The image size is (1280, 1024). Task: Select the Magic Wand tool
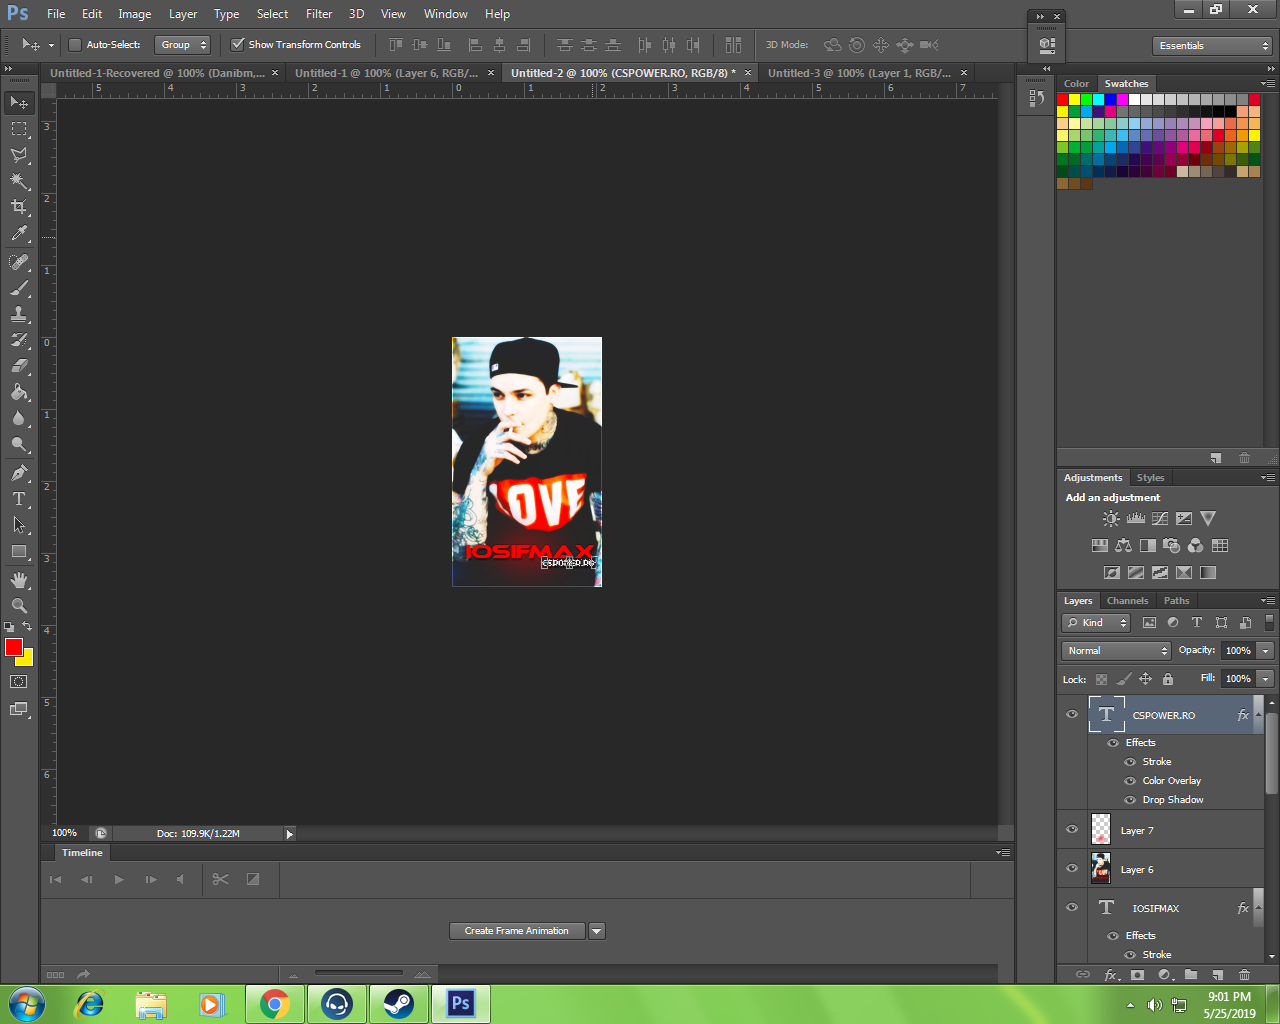19,181
